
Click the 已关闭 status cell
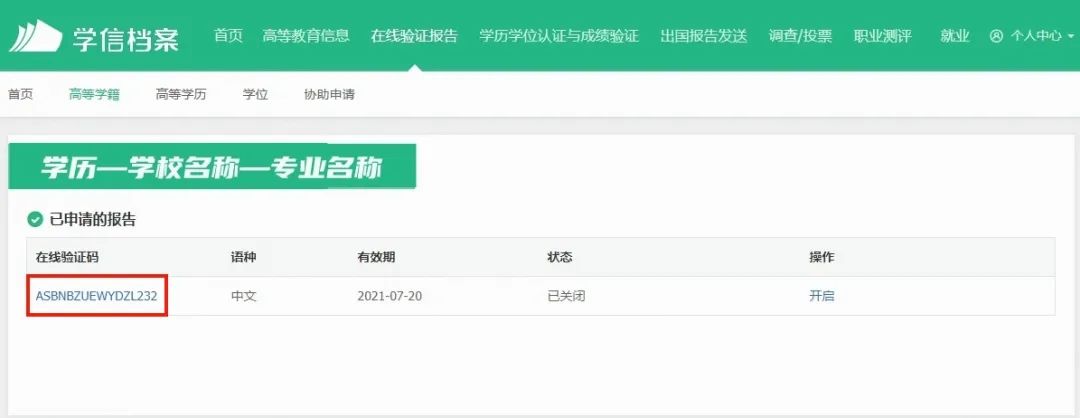pyautogui.click(x=566, y=296)
